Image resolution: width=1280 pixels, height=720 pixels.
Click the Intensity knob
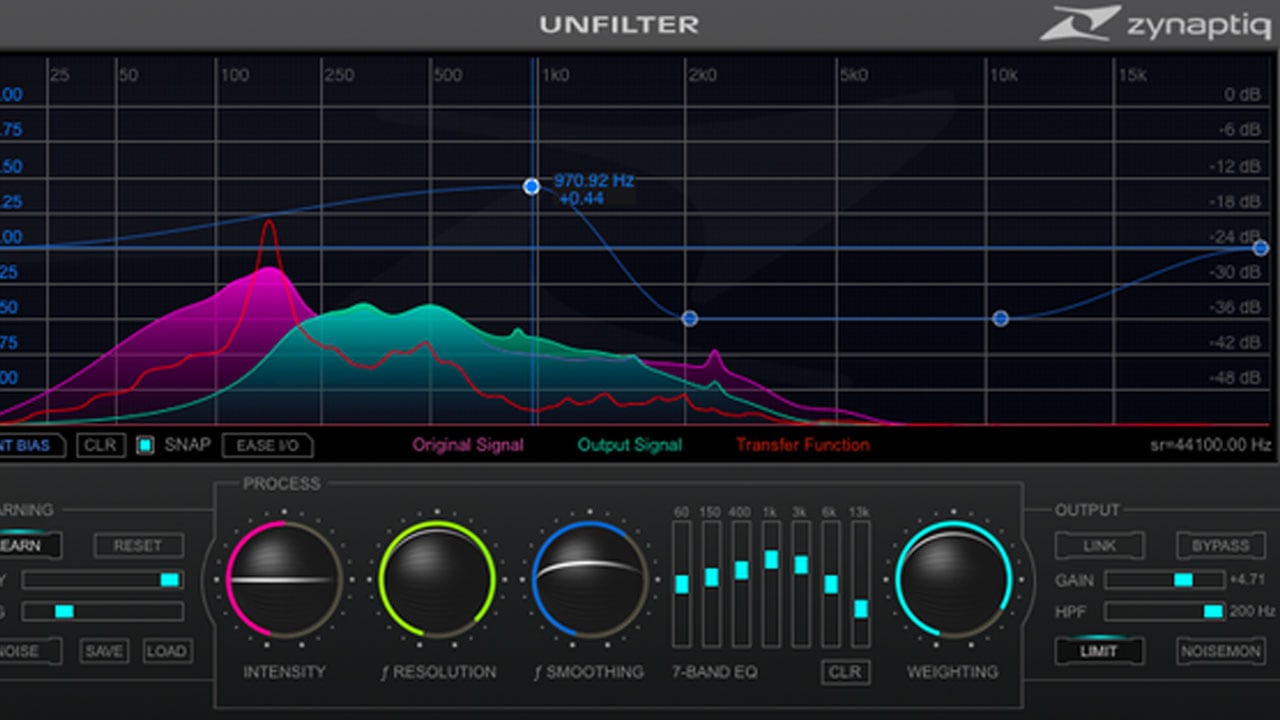pyautogui.click(x=285, y=578)
